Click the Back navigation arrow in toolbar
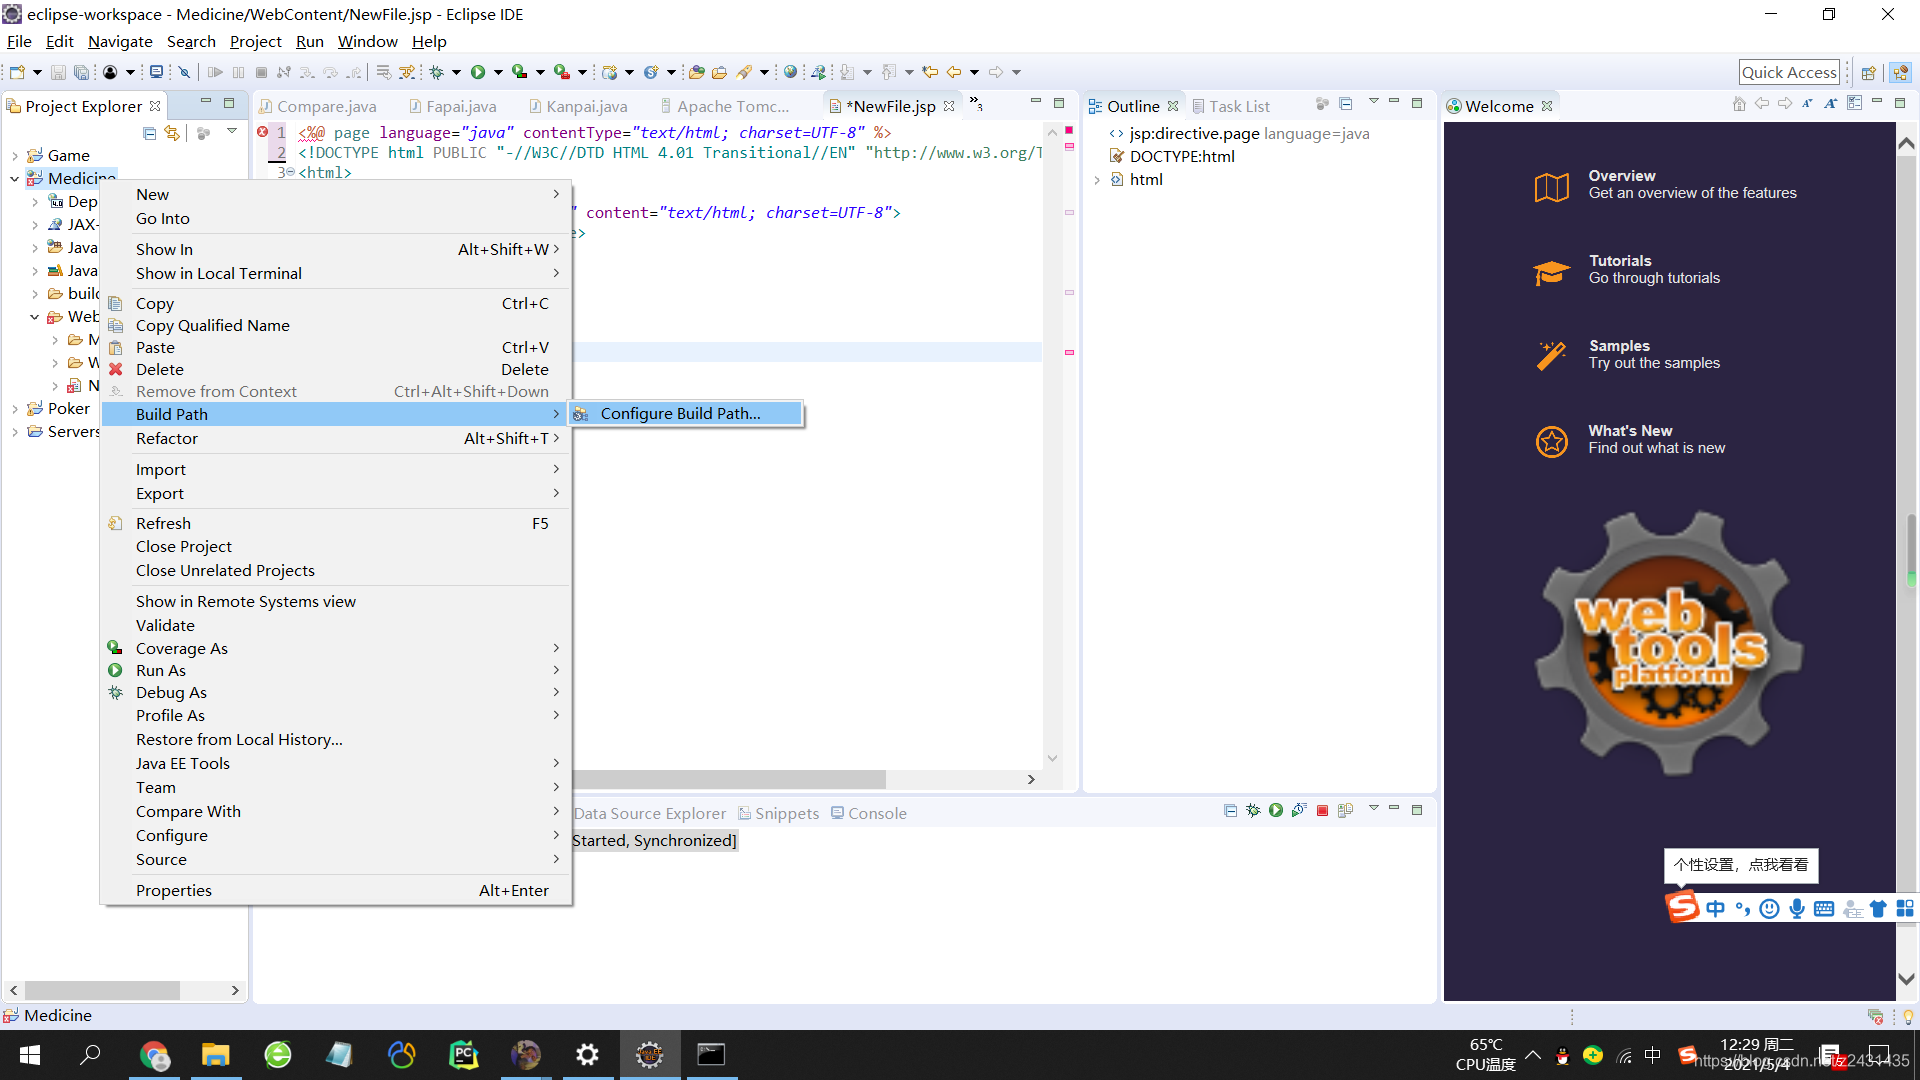The height and width of the screenshot is (1080, 1920). (x=954, y=72)
